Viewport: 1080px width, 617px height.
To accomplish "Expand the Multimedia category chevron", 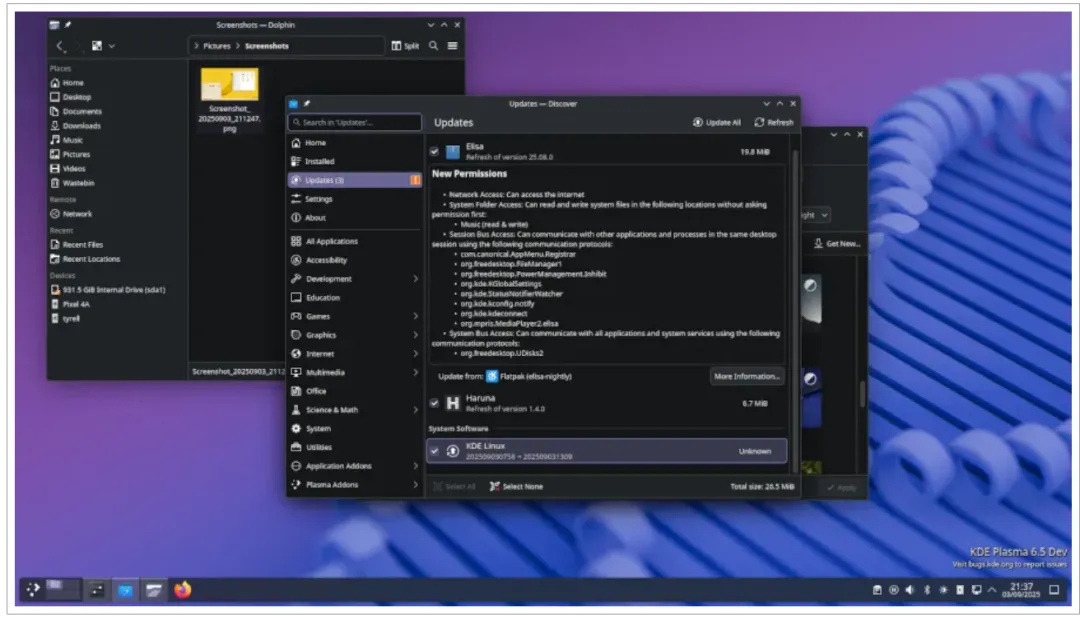I will point(415,372).
